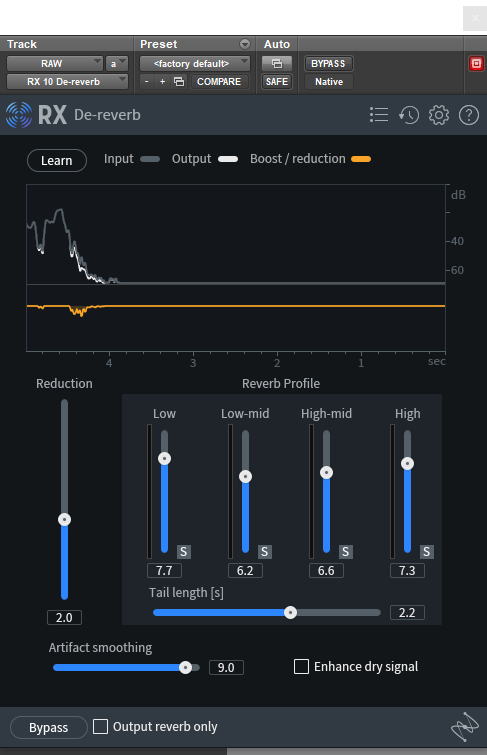Click the horizontal scrollbar at window bottom
Image resolution: width=487 pixels, height=755 pixels.
[356, 752]
